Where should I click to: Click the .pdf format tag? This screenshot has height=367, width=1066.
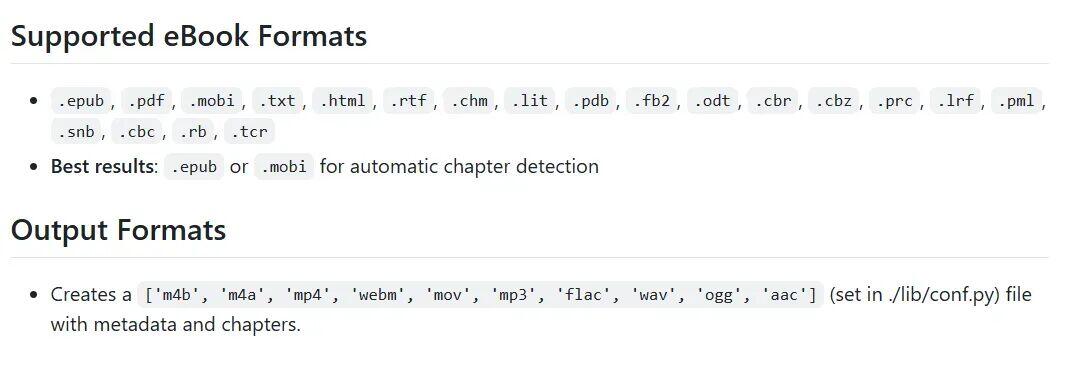(x=146, y=101)
